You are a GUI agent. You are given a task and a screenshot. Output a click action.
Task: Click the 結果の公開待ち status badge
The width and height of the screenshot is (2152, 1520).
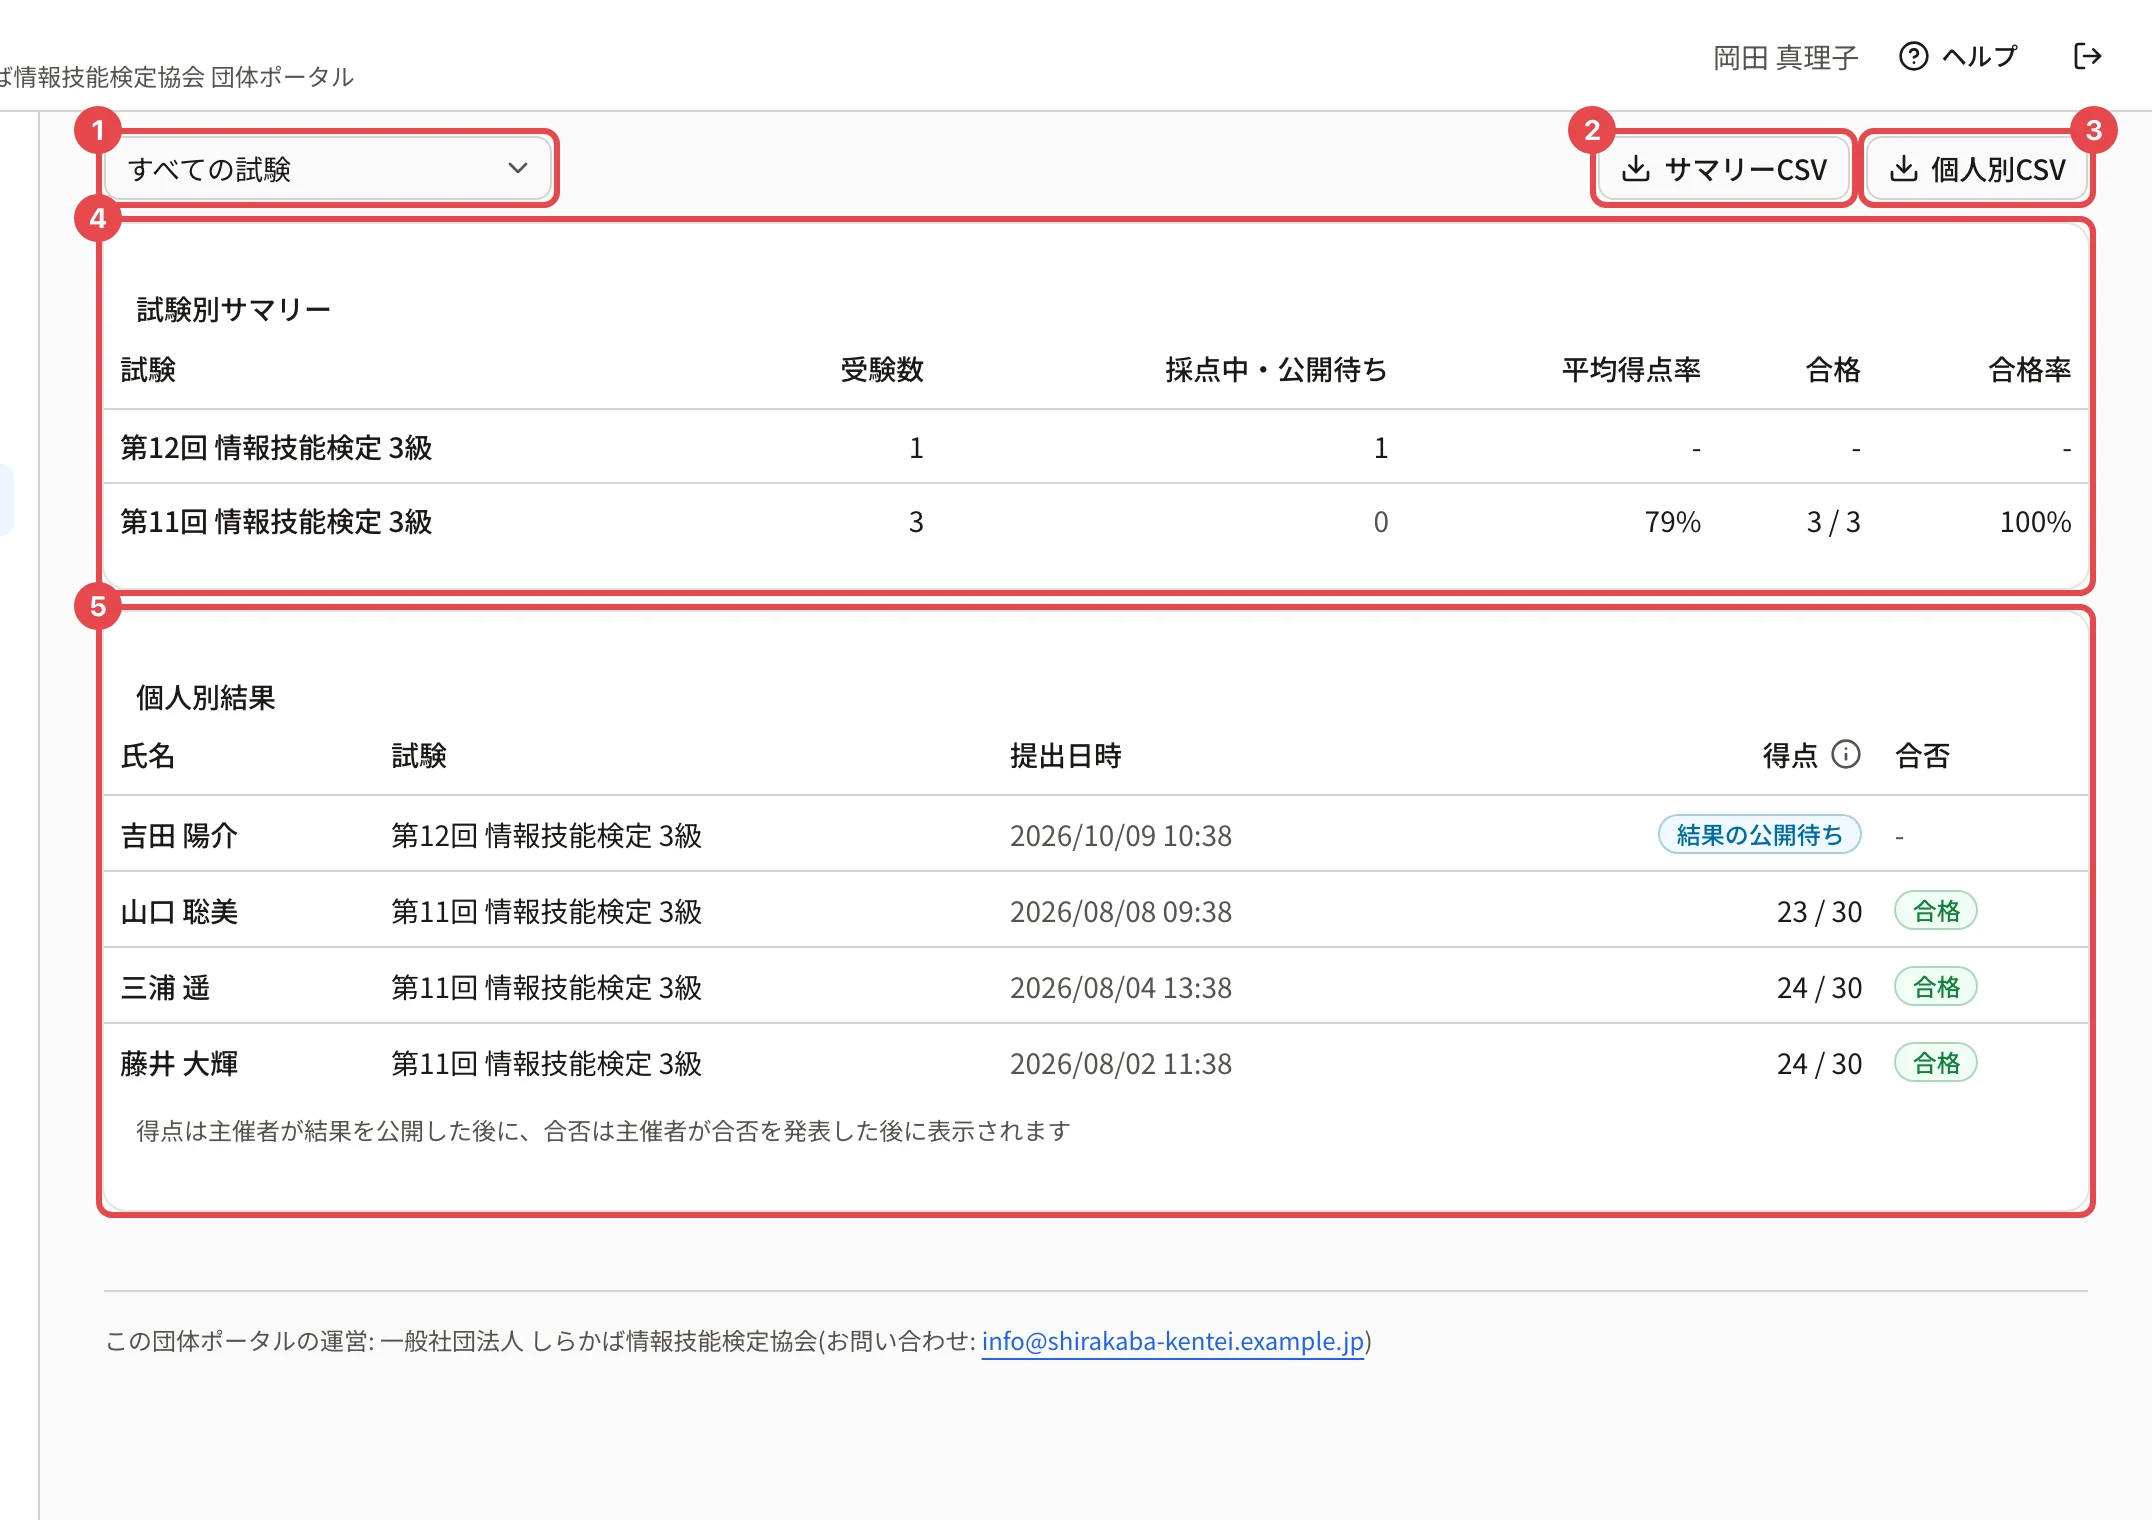(x=1759, y=835)
